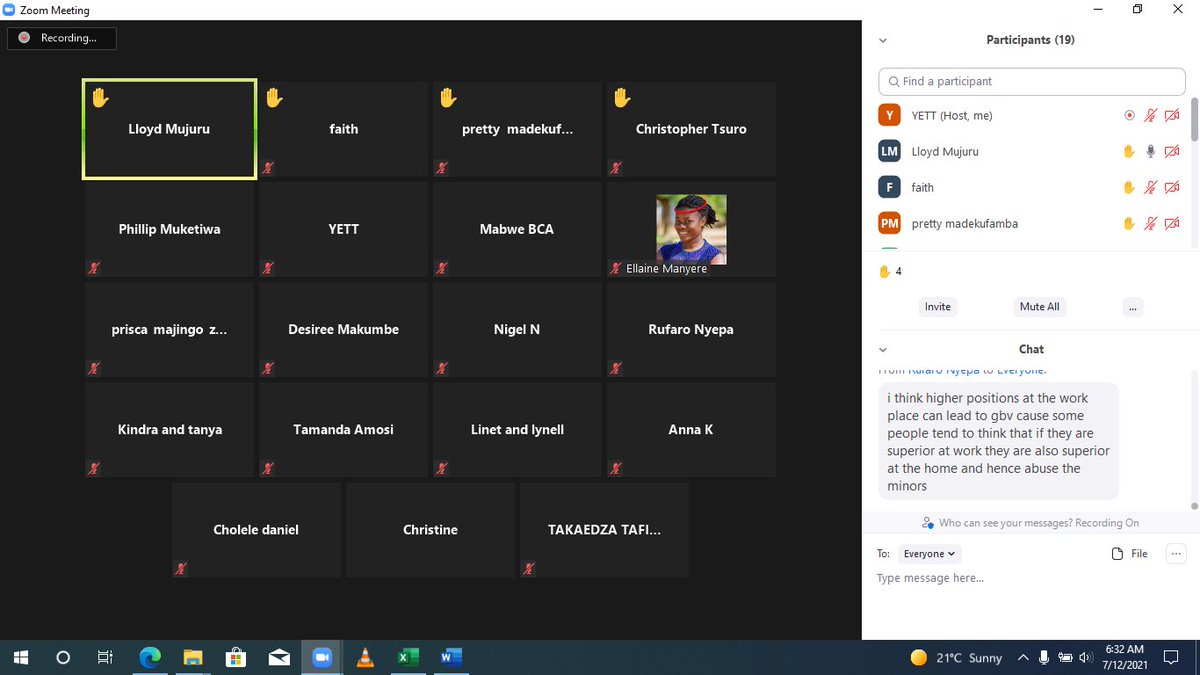Click muted mic icon on Rufaro Nyepa tile
Image resolution: width=1200 pixels, height=675 pixels.
click(x=616, y=368)
